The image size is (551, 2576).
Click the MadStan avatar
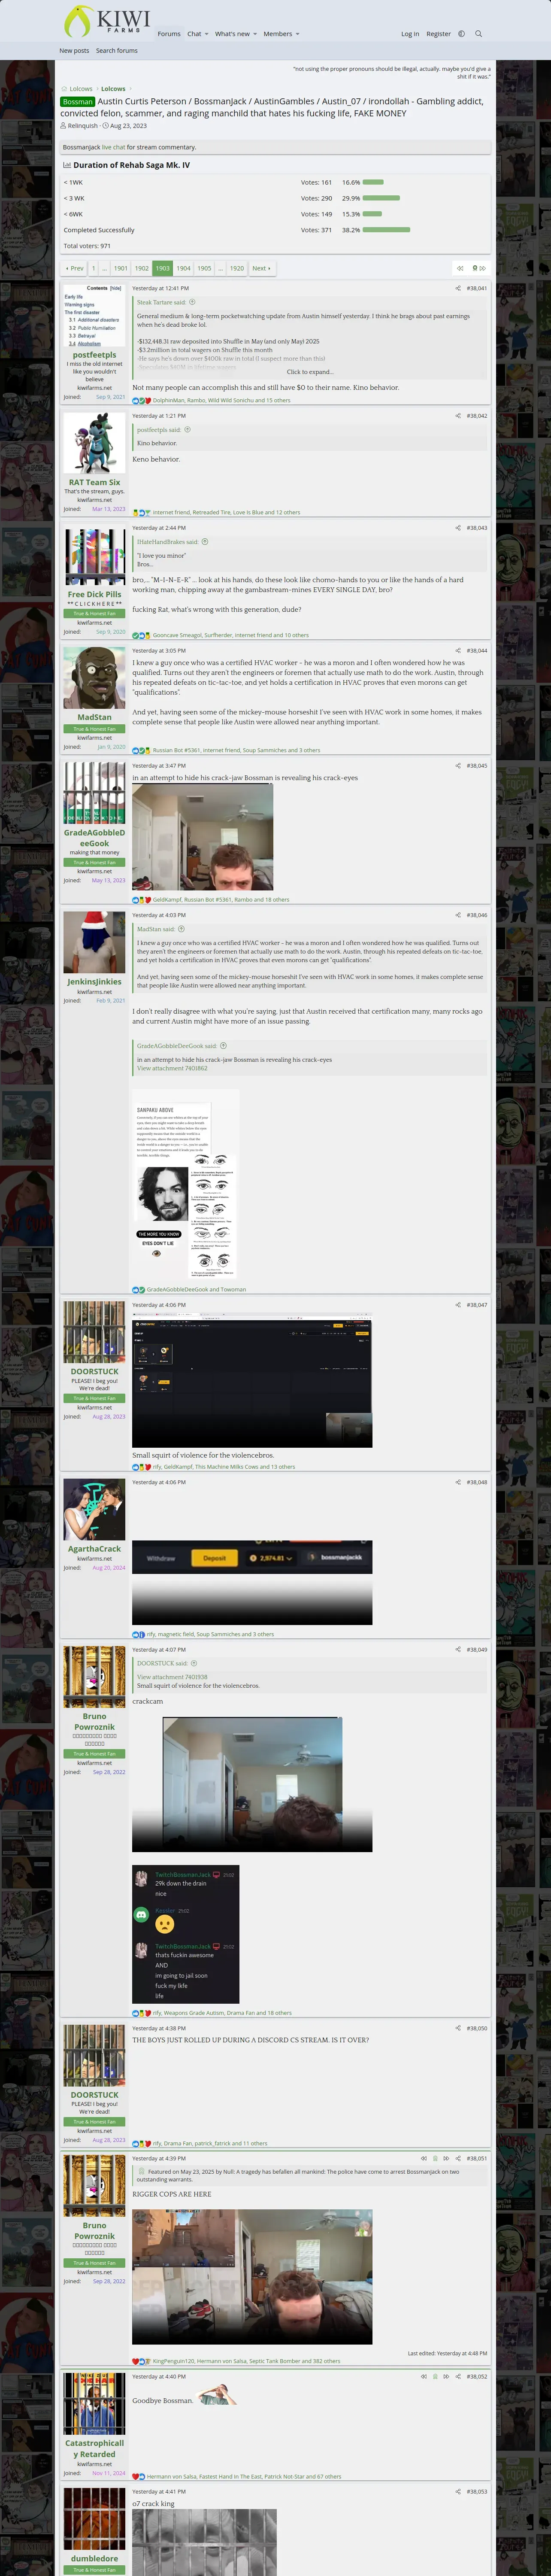pos(94,678)
